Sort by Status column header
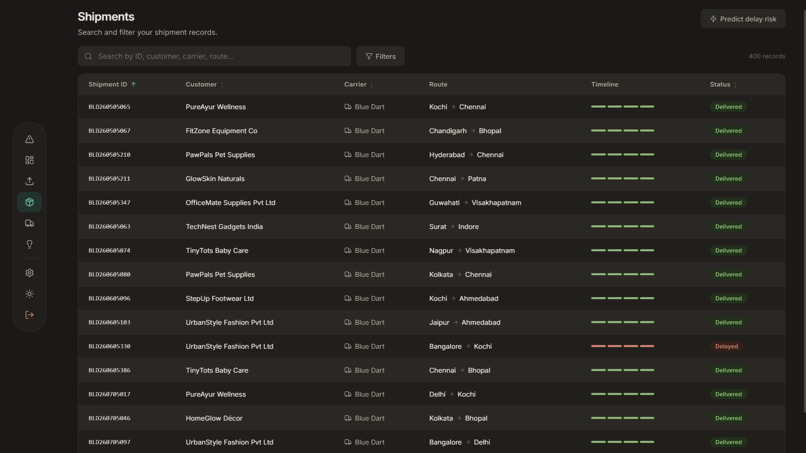The image size is (806, 453). click(x=723, y=84)
